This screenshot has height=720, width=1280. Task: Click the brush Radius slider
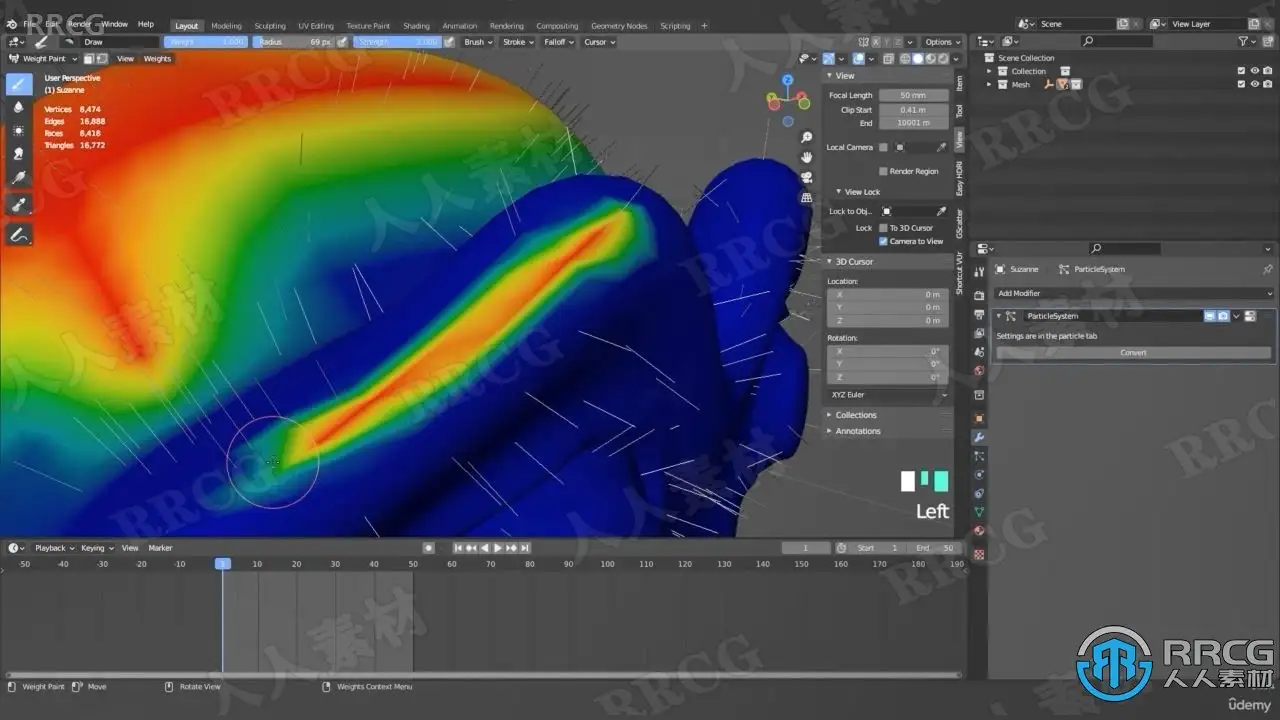click(x=294, y=42)
